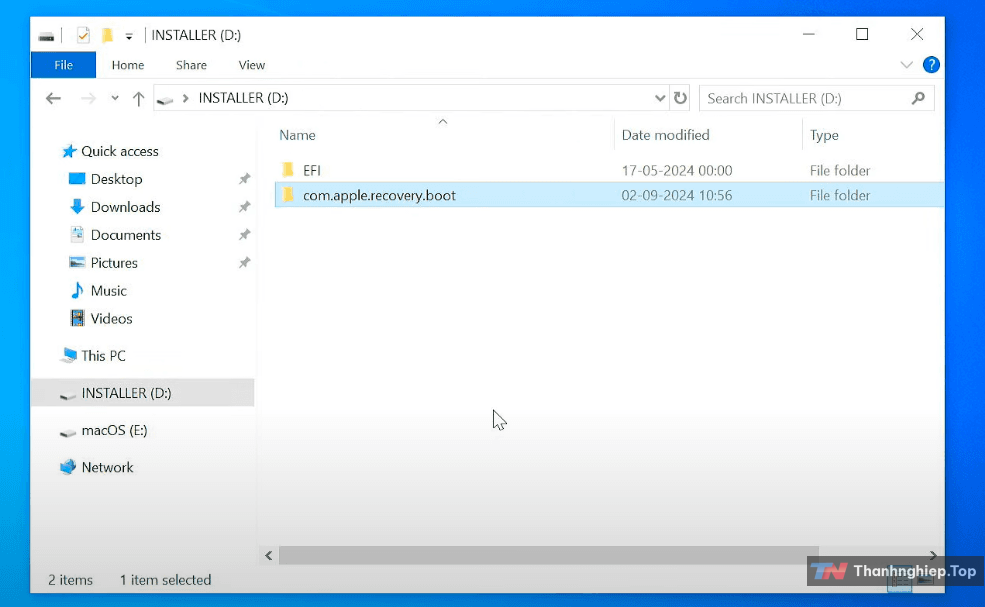The width and height of the screenshot is (985, 607).
Task: Click INSTALLER (D:) breadcrumb in address bar
Action: tap(243, 98)
